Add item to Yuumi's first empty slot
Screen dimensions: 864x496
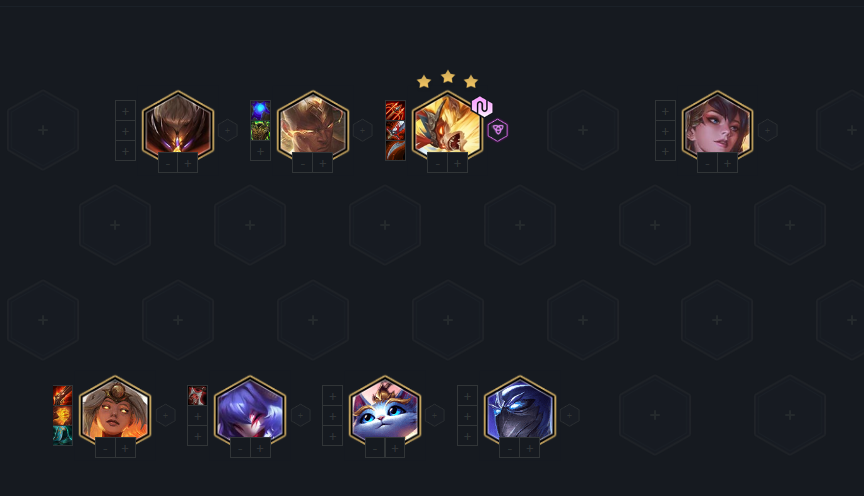[x=332, y=396]
